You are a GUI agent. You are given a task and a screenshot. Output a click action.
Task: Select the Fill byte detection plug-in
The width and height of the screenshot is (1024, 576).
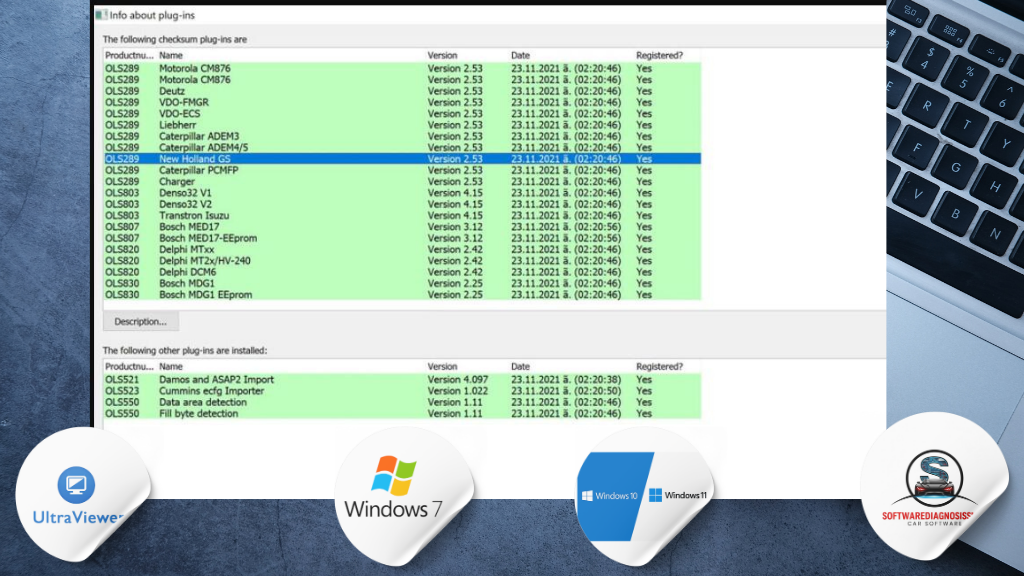point(198,414)
